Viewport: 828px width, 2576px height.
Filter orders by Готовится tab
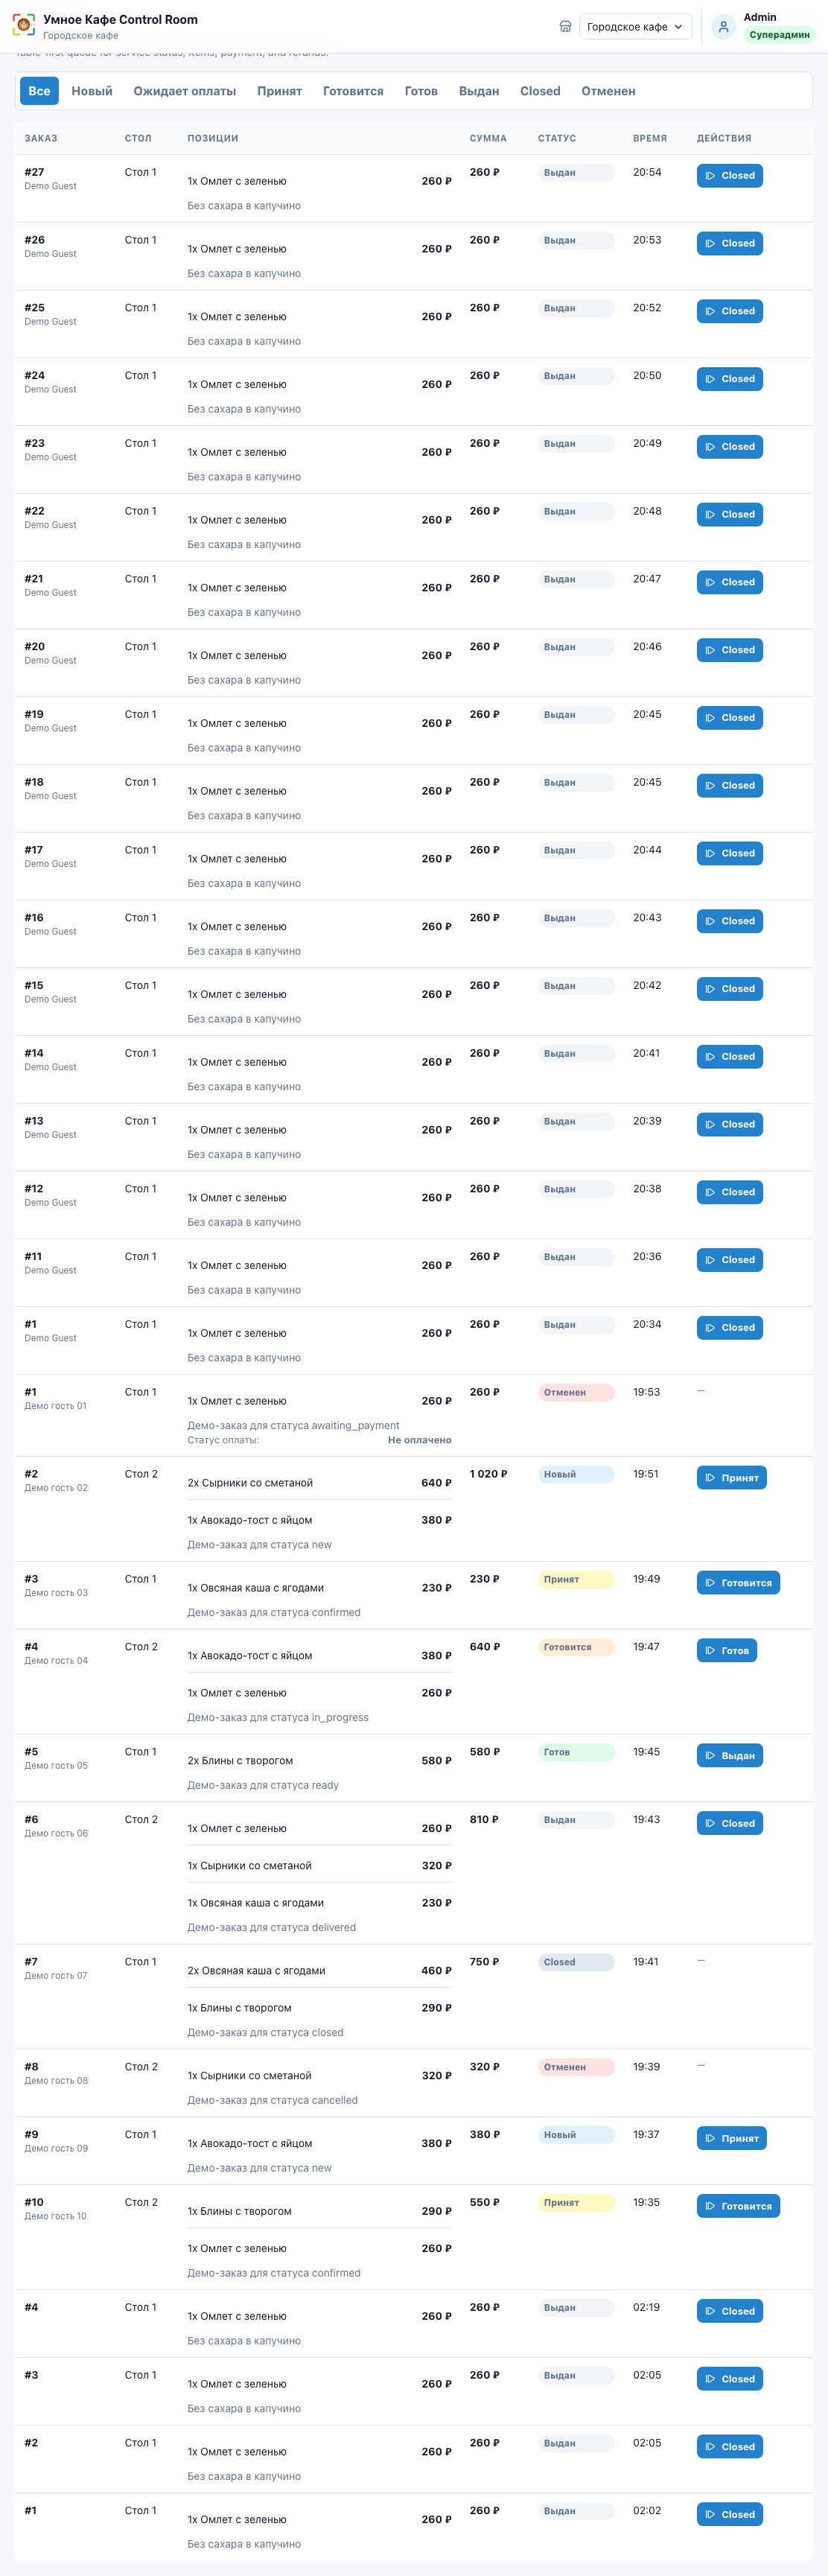[x=353, y=91]
